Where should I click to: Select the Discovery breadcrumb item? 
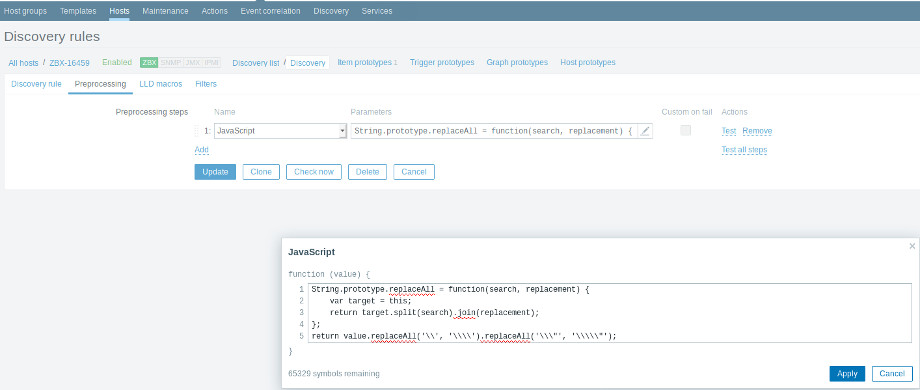click(308, 63)
